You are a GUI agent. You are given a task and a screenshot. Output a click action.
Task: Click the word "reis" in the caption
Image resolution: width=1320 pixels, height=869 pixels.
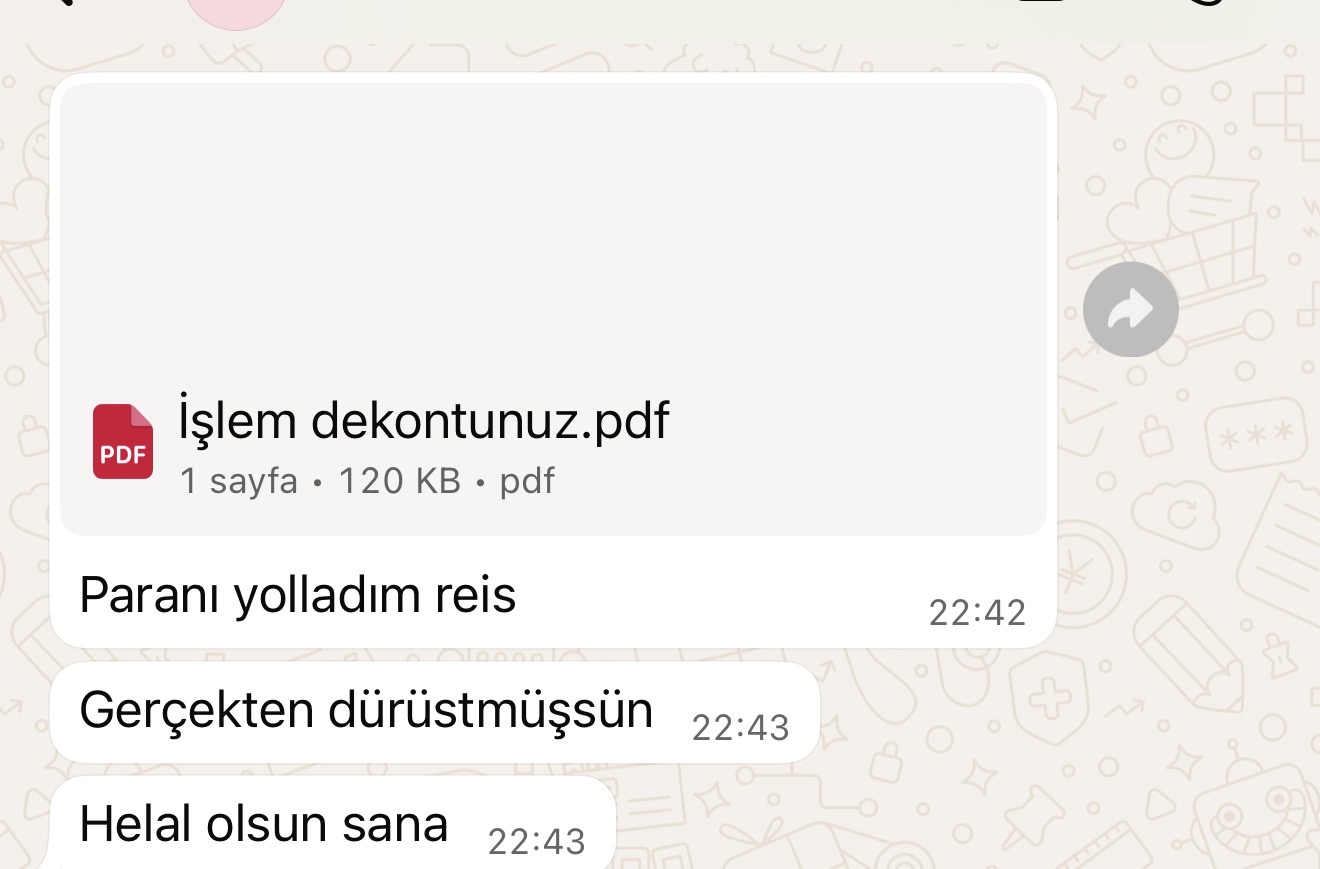pos(476,595)
